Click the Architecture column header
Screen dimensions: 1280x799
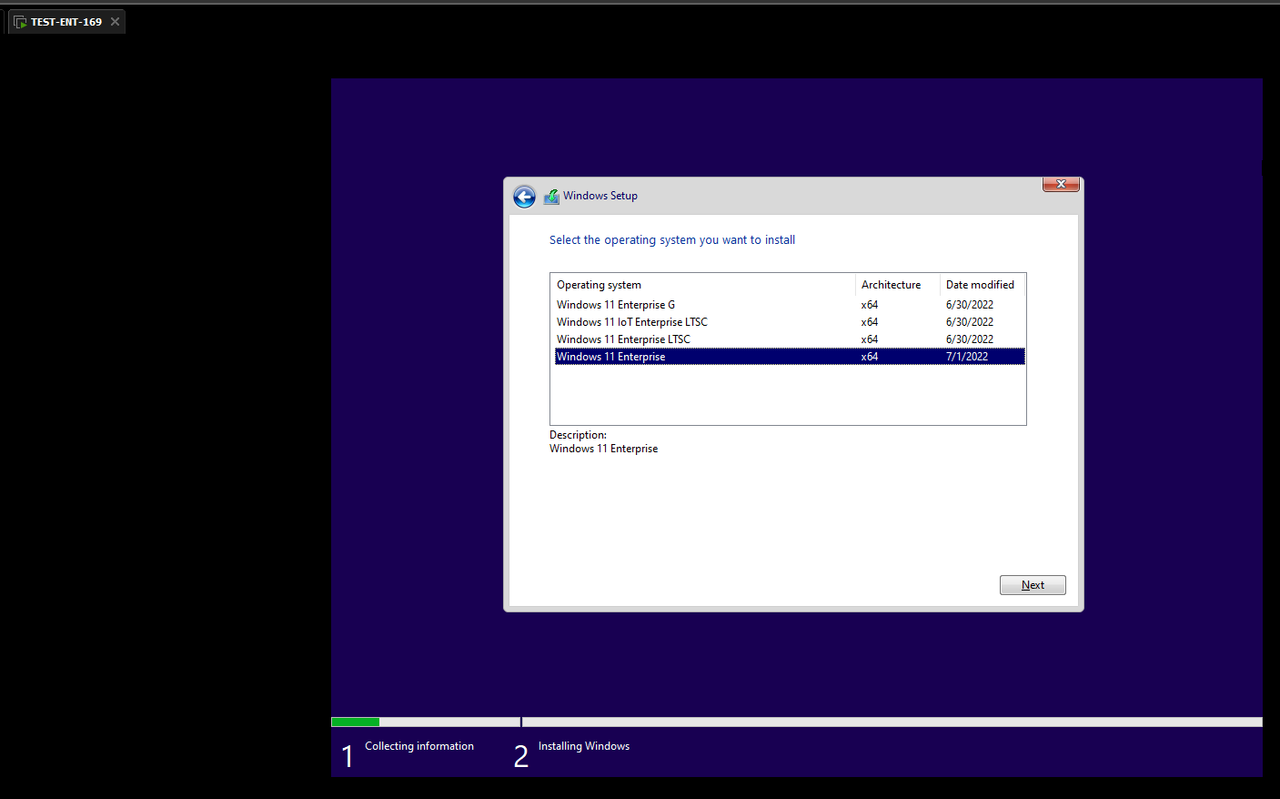898,285
